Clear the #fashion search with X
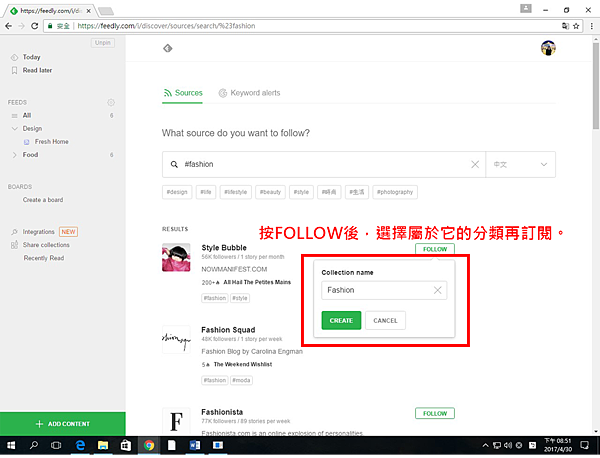The width and height of the screenshot is (600, 458). [475, 164]
